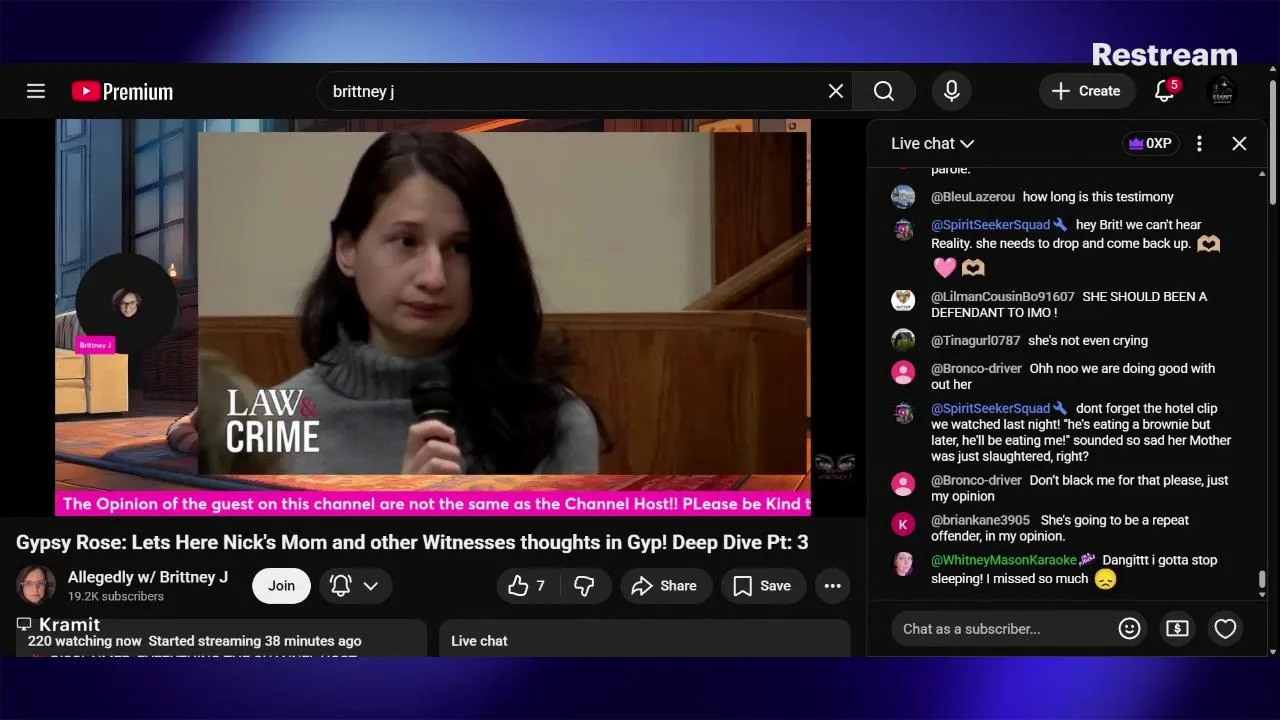Open the account avatar menu
1280x720 pixels.
click(1221, 91)
